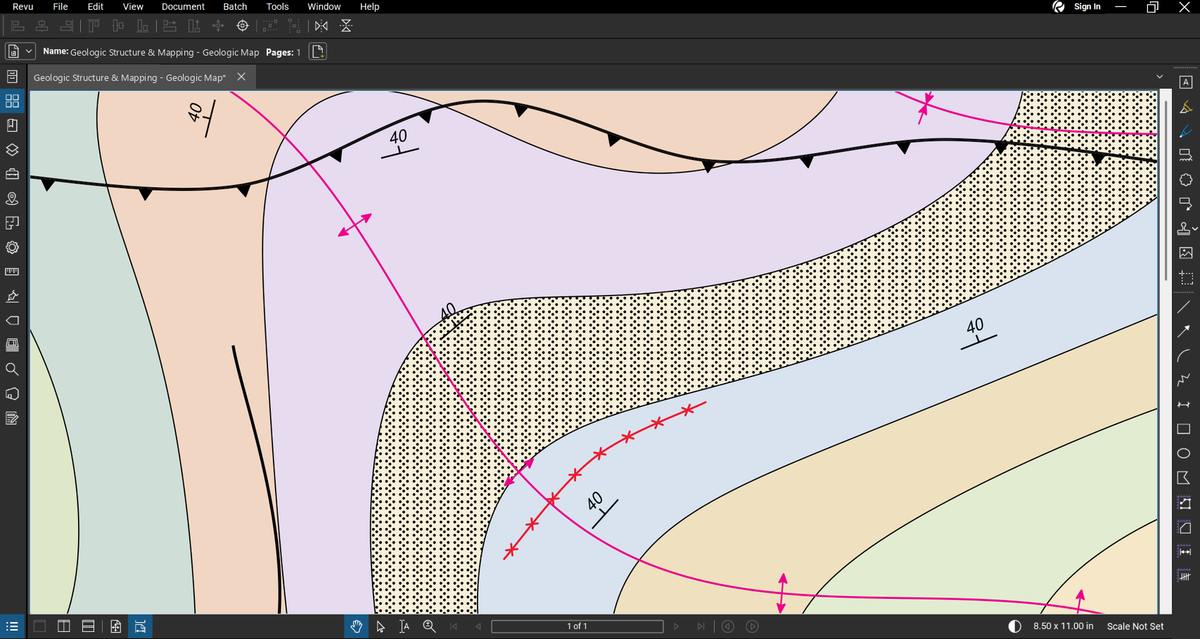The height and width of the screenshot is (639, 1200).
Task: Select the Image insert tool
Action: [x=1185, y=252]
